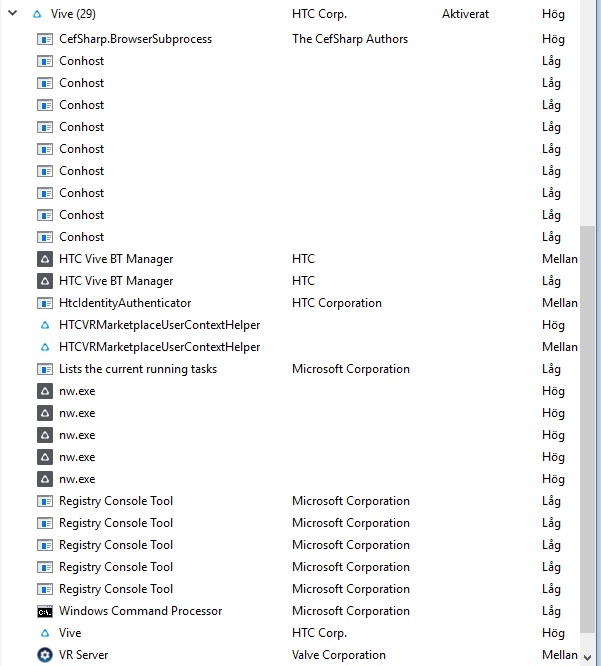Click the HtcIdentityAuthenticator icon
Viewport: 601px width, 666px height.
(x=45, y=303)
